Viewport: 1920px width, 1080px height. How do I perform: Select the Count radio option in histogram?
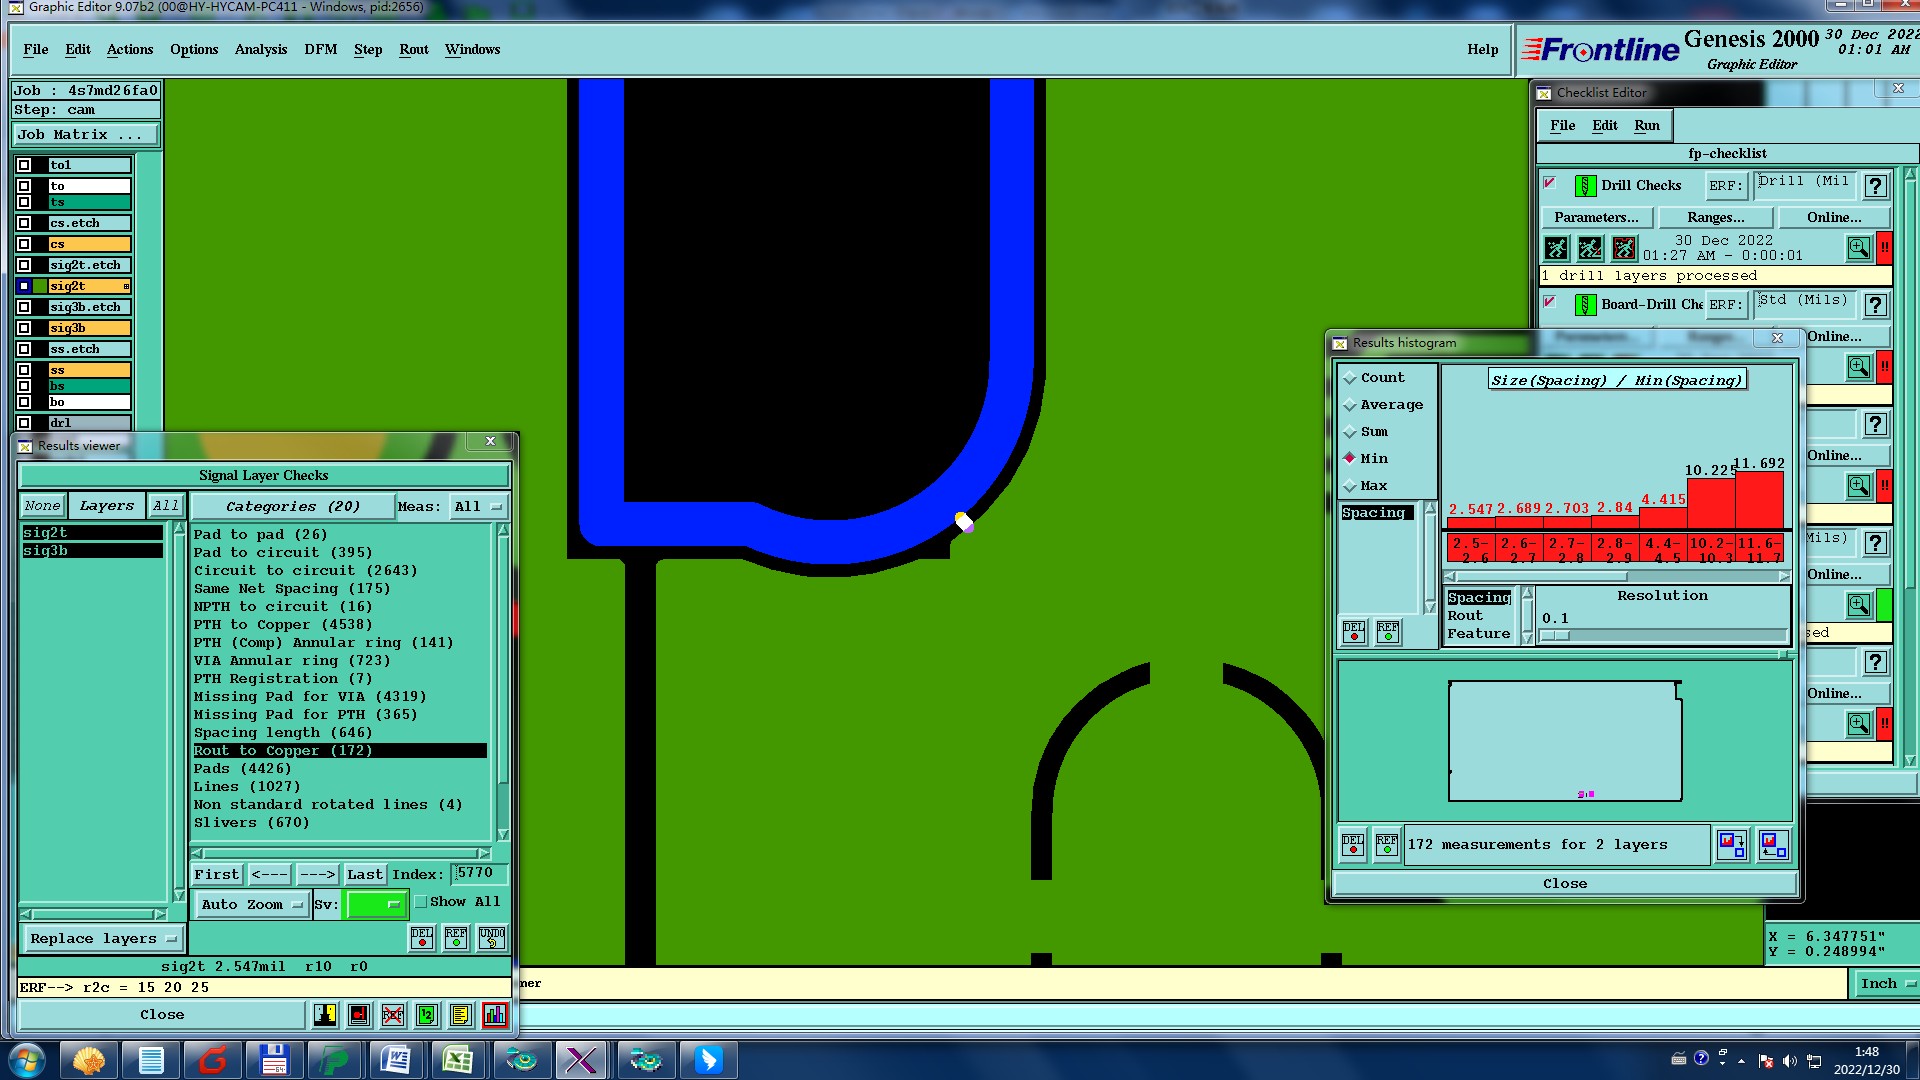tap(1350, 378)
